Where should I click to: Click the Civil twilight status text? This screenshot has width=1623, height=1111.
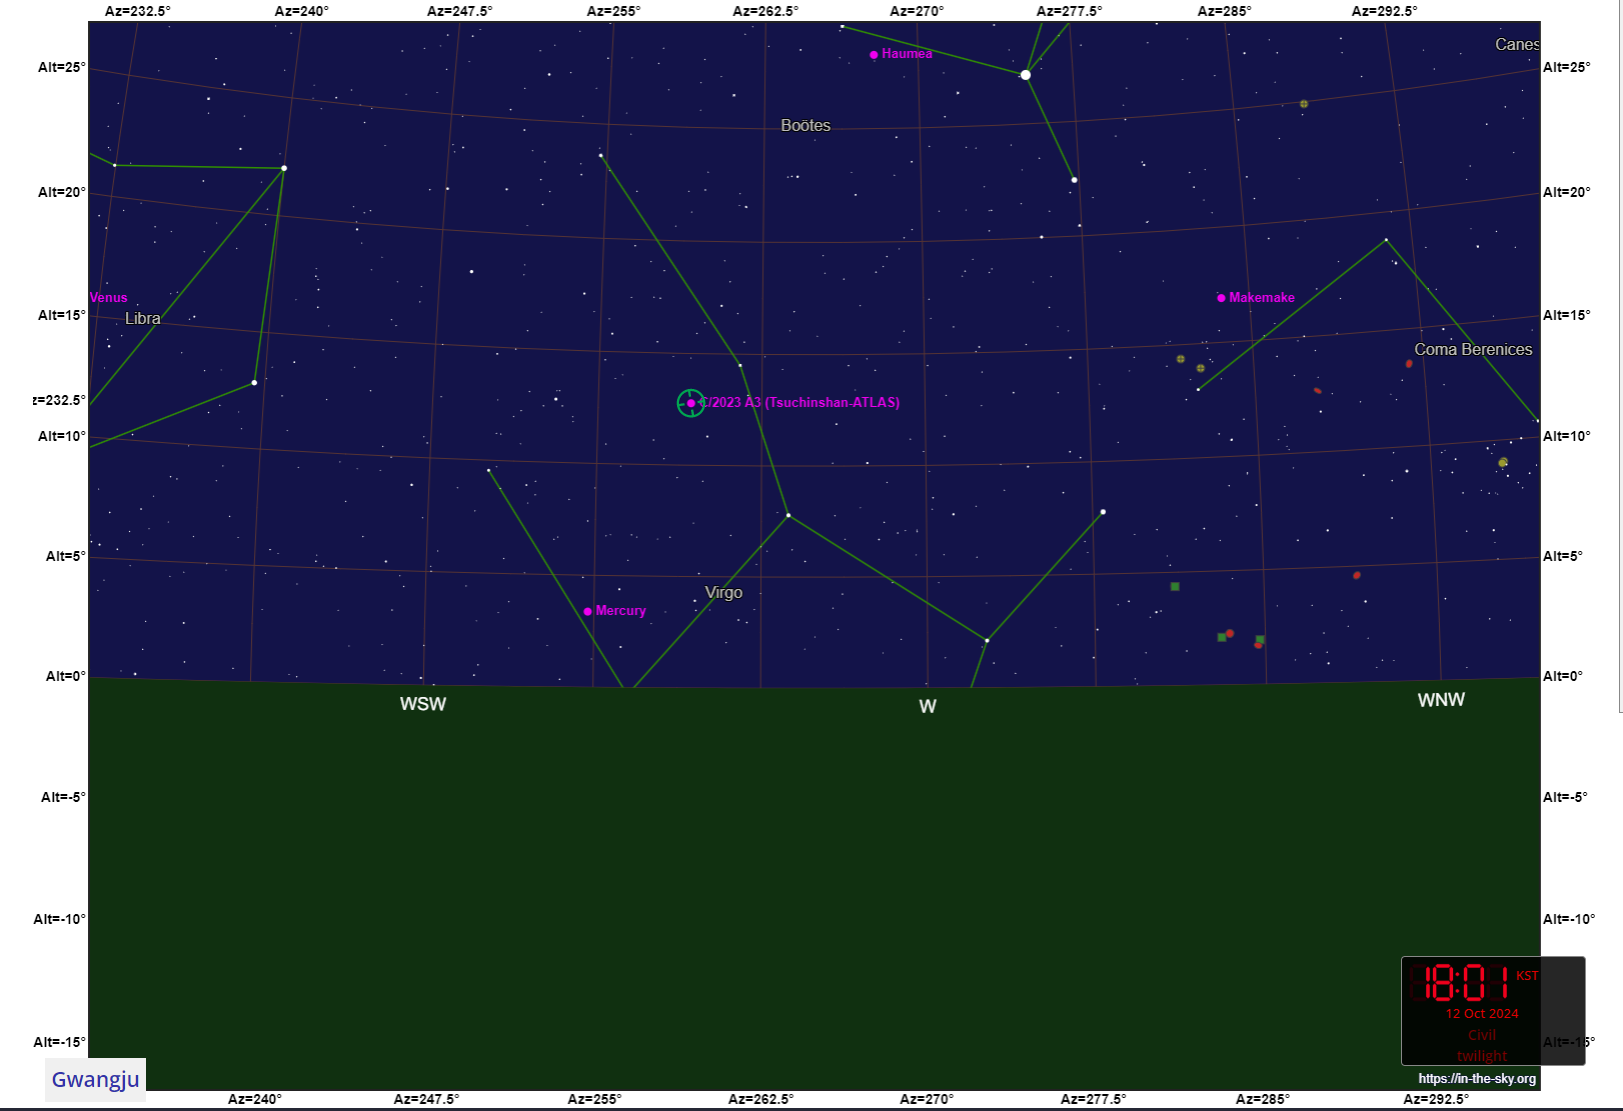[x=1482, y=1045]
